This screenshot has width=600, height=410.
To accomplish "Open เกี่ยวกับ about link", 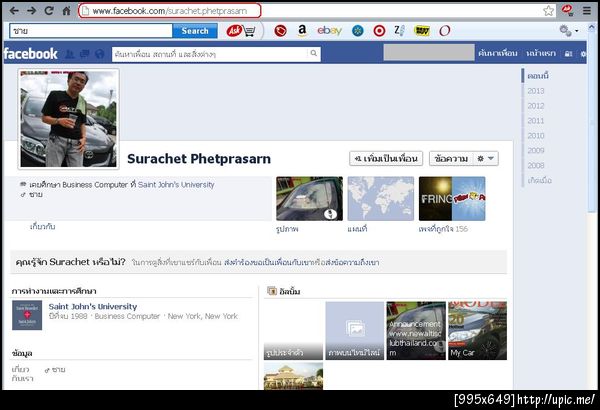I will pos(42,227).
